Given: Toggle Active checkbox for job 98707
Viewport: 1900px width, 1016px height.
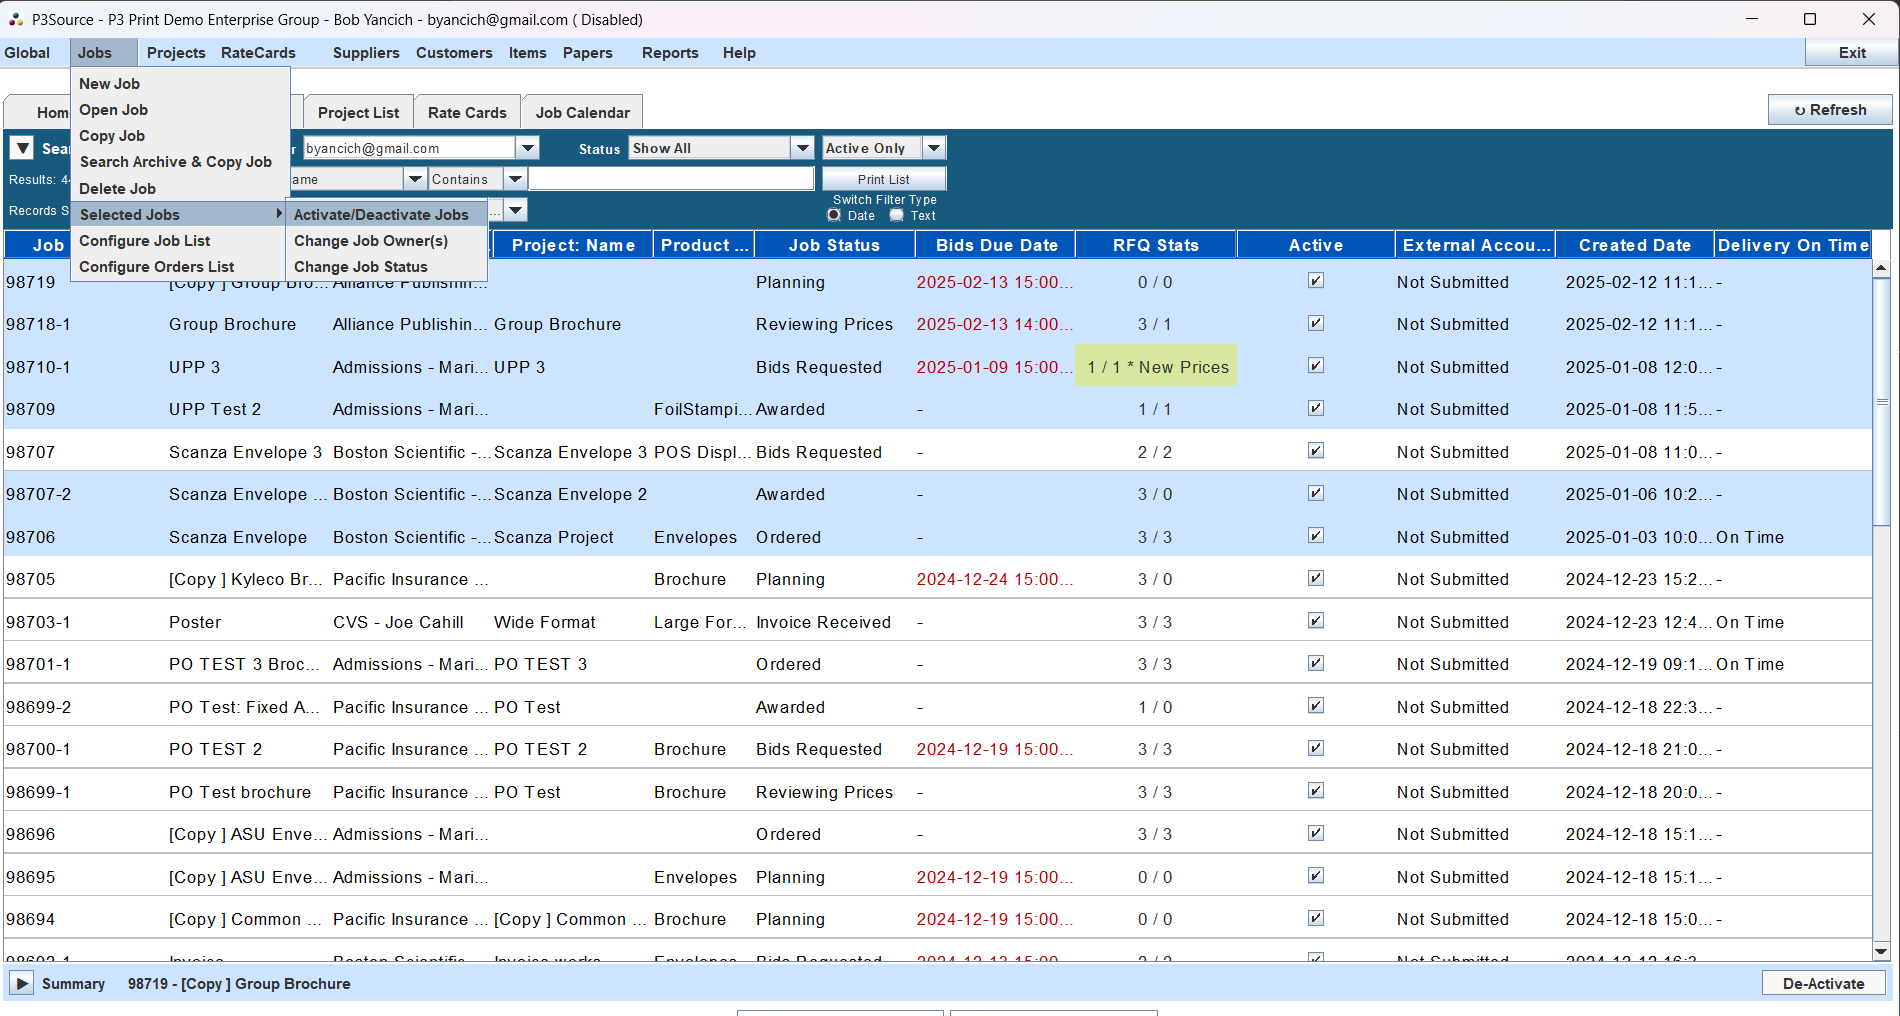Looking at the screenshot, I should click(1316, 451).
